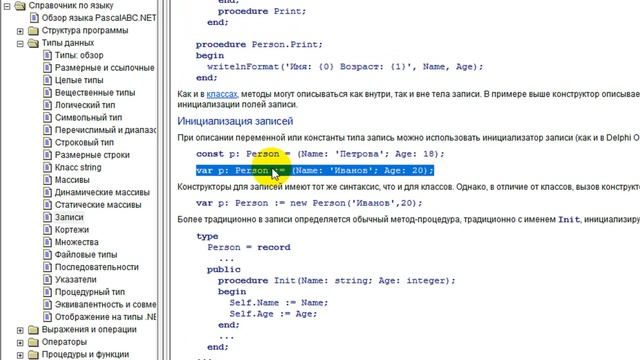The image size is (640, 360).
Task: Select the Записи topic
Action: [69, 217]
